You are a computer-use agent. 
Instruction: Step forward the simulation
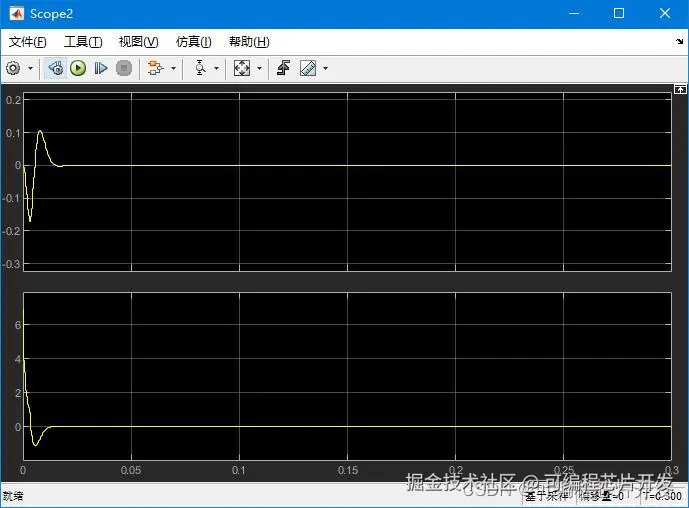pyautogui.click(x=101, y=68)
